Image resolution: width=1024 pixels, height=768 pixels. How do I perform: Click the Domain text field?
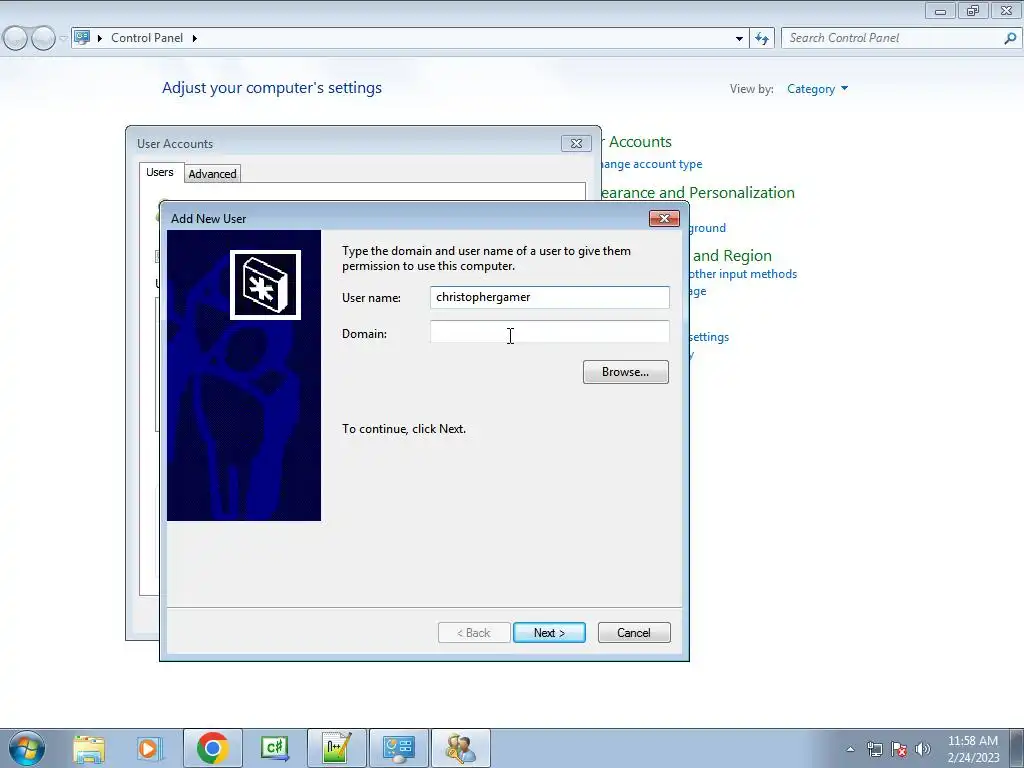point(549,332)
